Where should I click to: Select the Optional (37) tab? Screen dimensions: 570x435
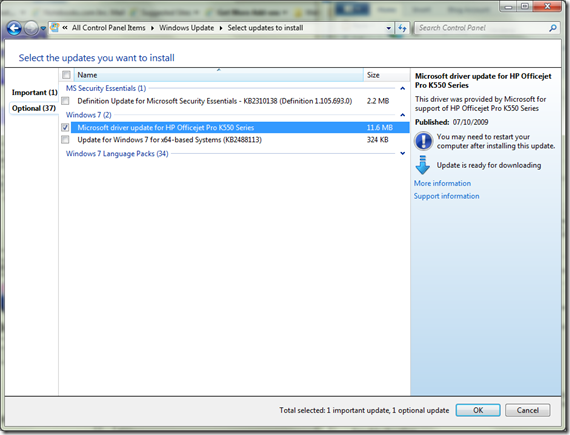tap(34, 108)
